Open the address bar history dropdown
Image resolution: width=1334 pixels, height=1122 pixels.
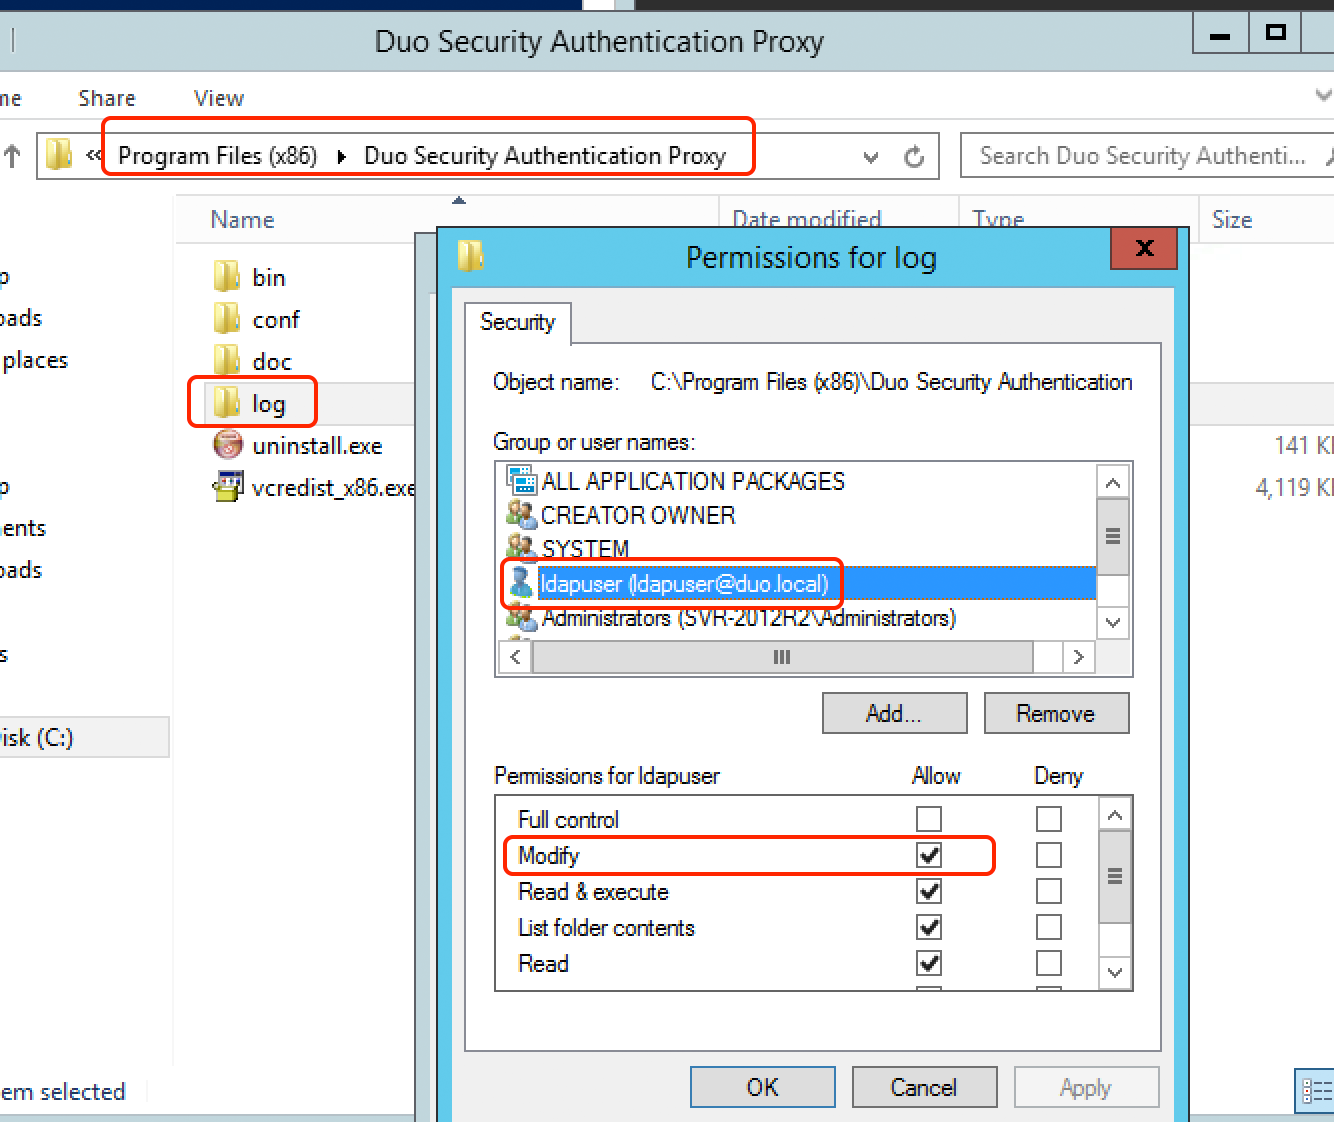[x=871, y=157]
